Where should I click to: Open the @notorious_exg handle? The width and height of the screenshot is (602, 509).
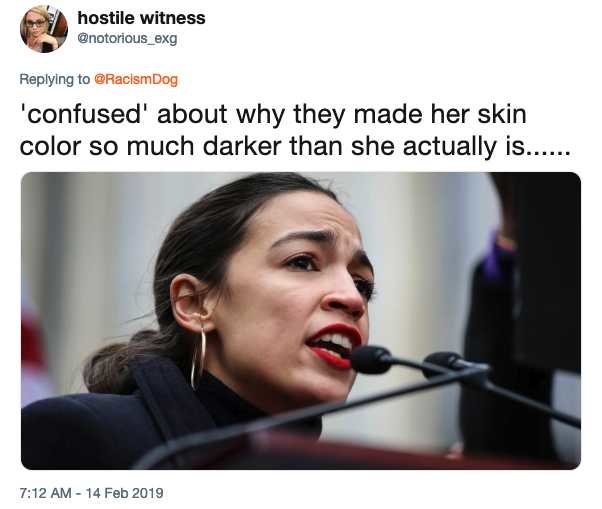[x=127, y=39]
